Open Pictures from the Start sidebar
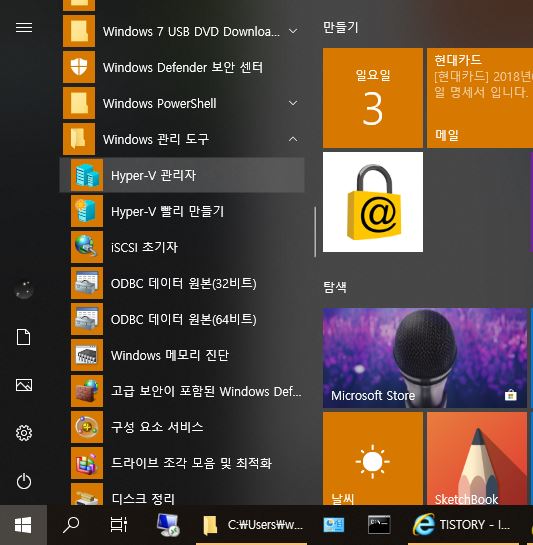This screenshot has height=545, width=533. (x=24, y=385)
